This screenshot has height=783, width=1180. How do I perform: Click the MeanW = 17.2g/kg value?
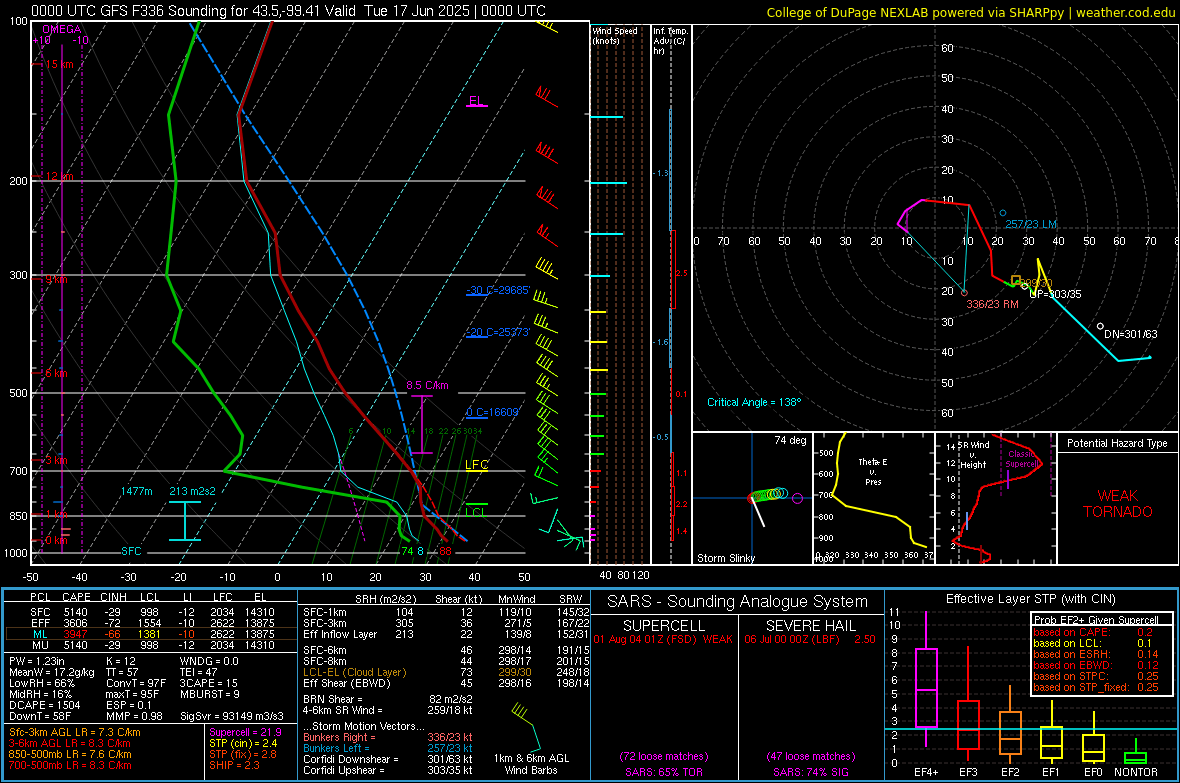(x=52, y=672)
